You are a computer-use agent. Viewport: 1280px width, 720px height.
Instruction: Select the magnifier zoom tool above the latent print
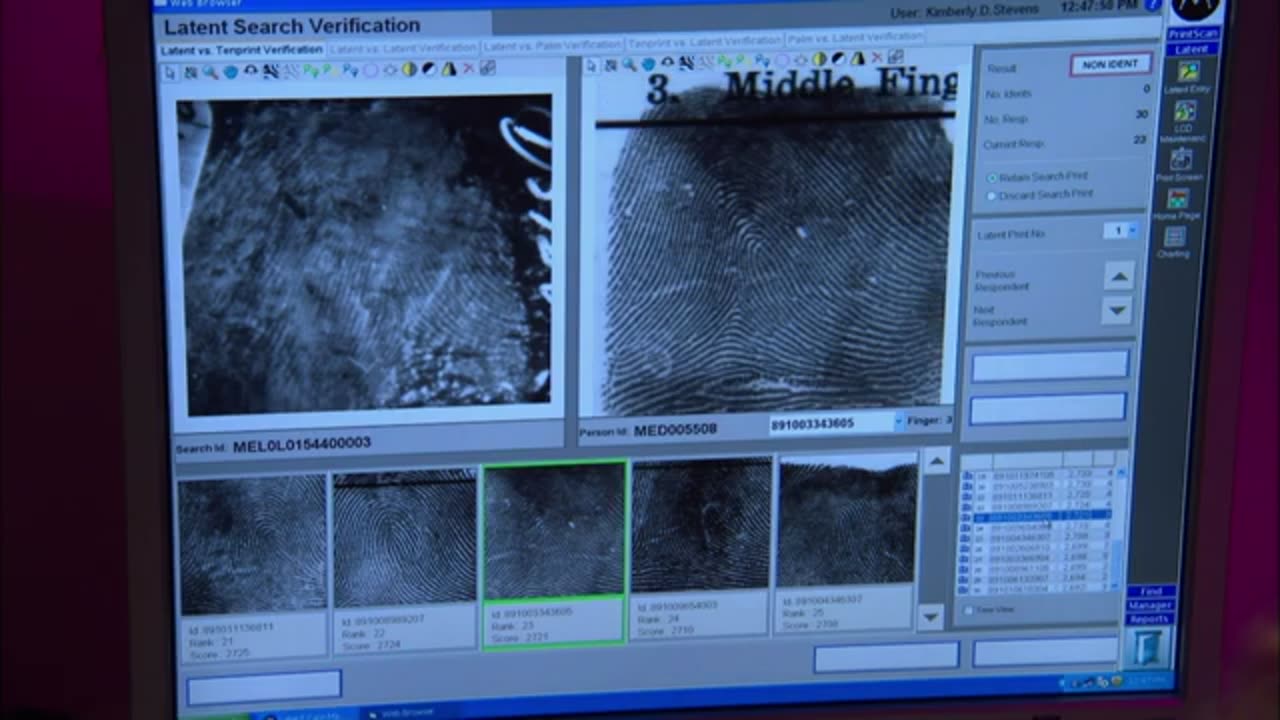tap(211, 71)
